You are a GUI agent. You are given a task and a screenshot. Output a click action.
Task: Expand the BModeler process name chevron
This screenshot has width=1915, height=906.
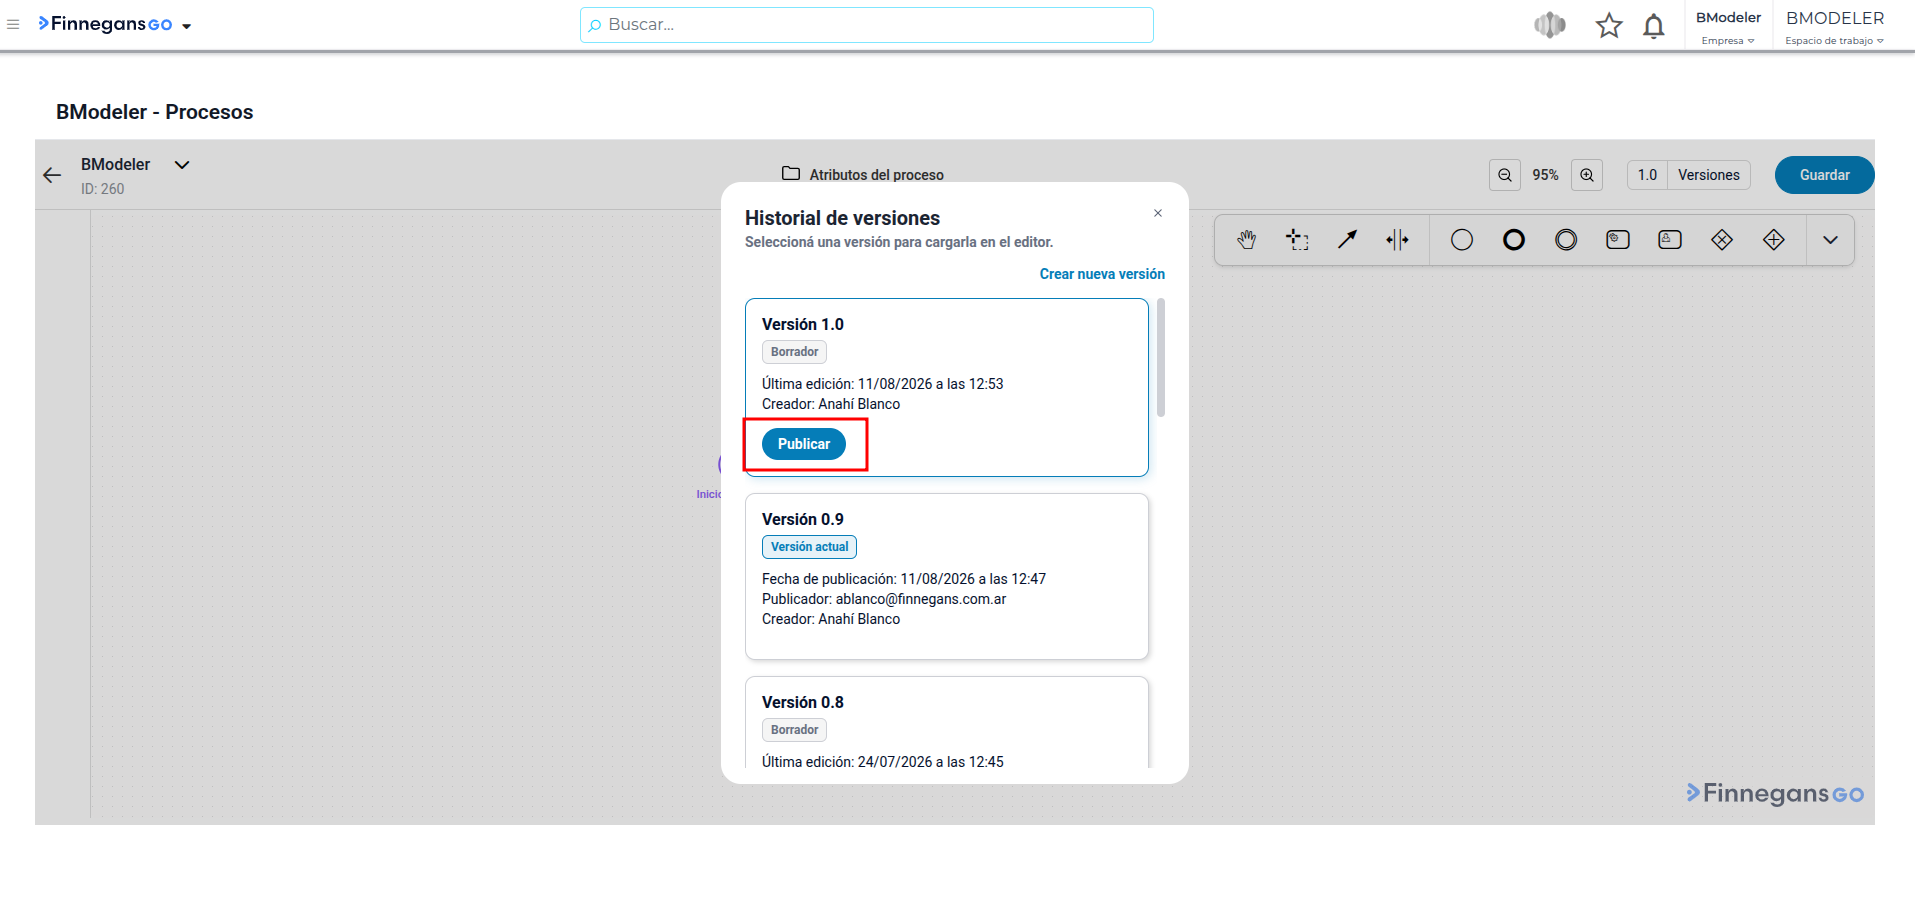coord(182,165)
